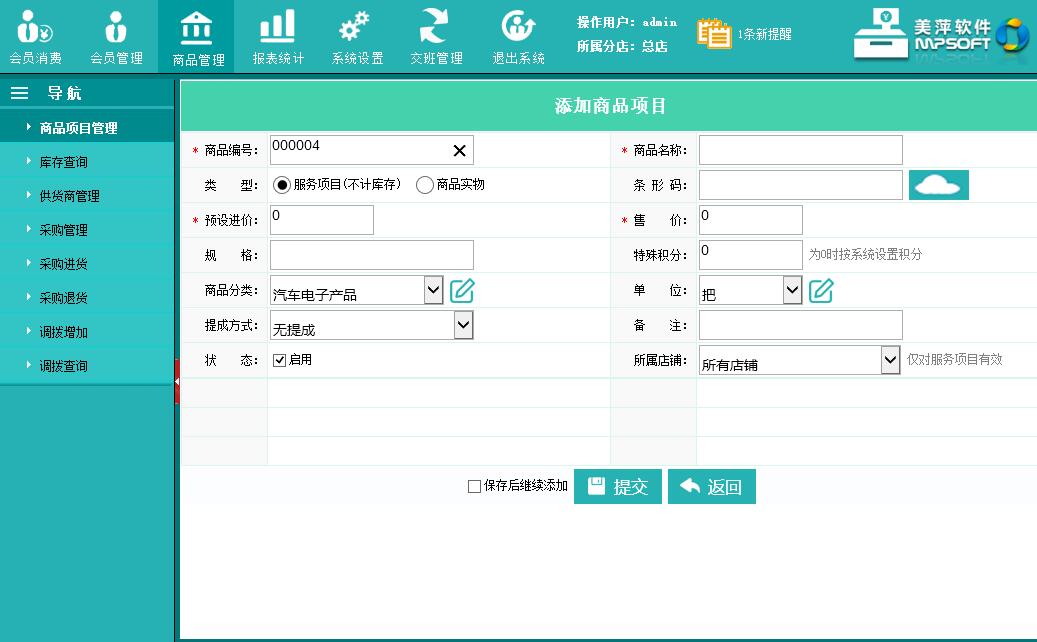Edit product categories via pencil icon
This screenshot has height=642, width=1037.
point(462,291)
